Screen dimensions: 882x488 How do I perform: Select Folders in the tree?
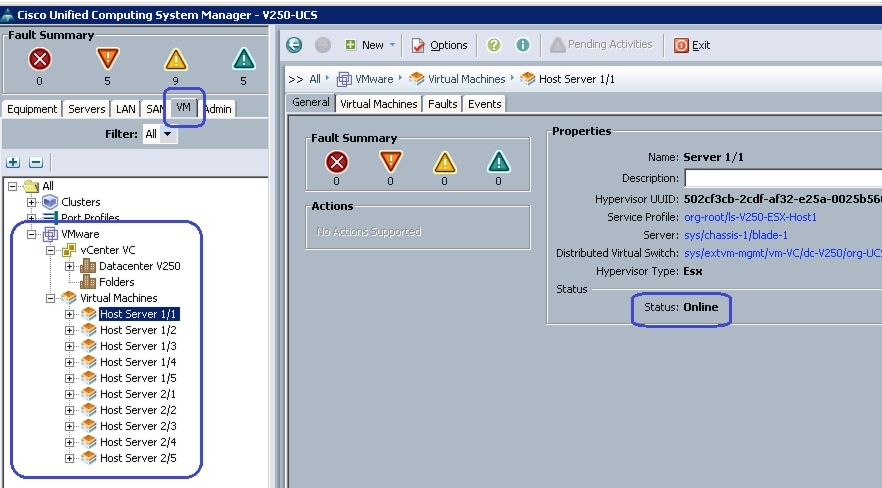point(116,282)
